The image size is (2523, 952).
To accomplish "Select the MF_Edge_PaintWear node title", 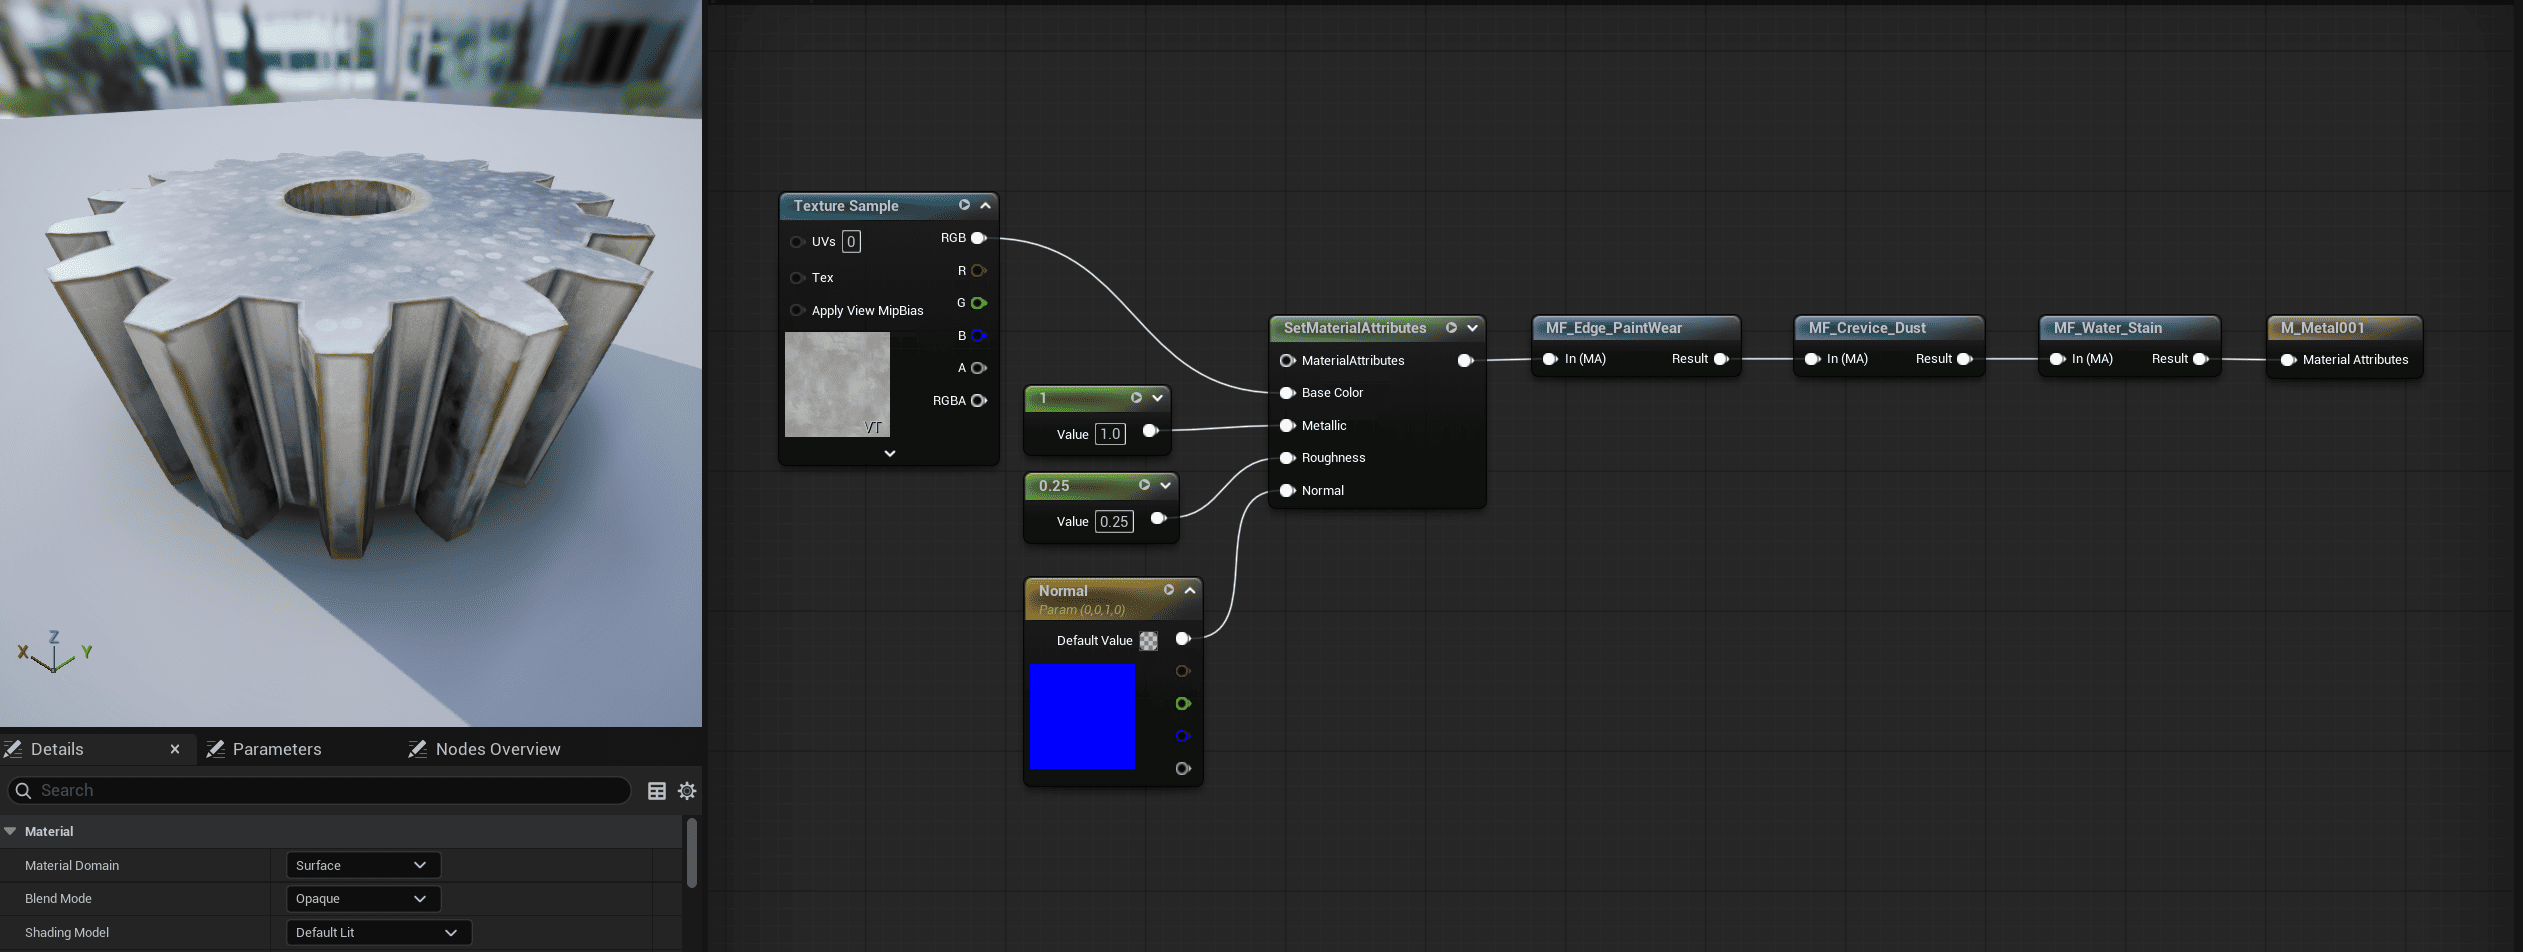I will [x=1613, y=328].
